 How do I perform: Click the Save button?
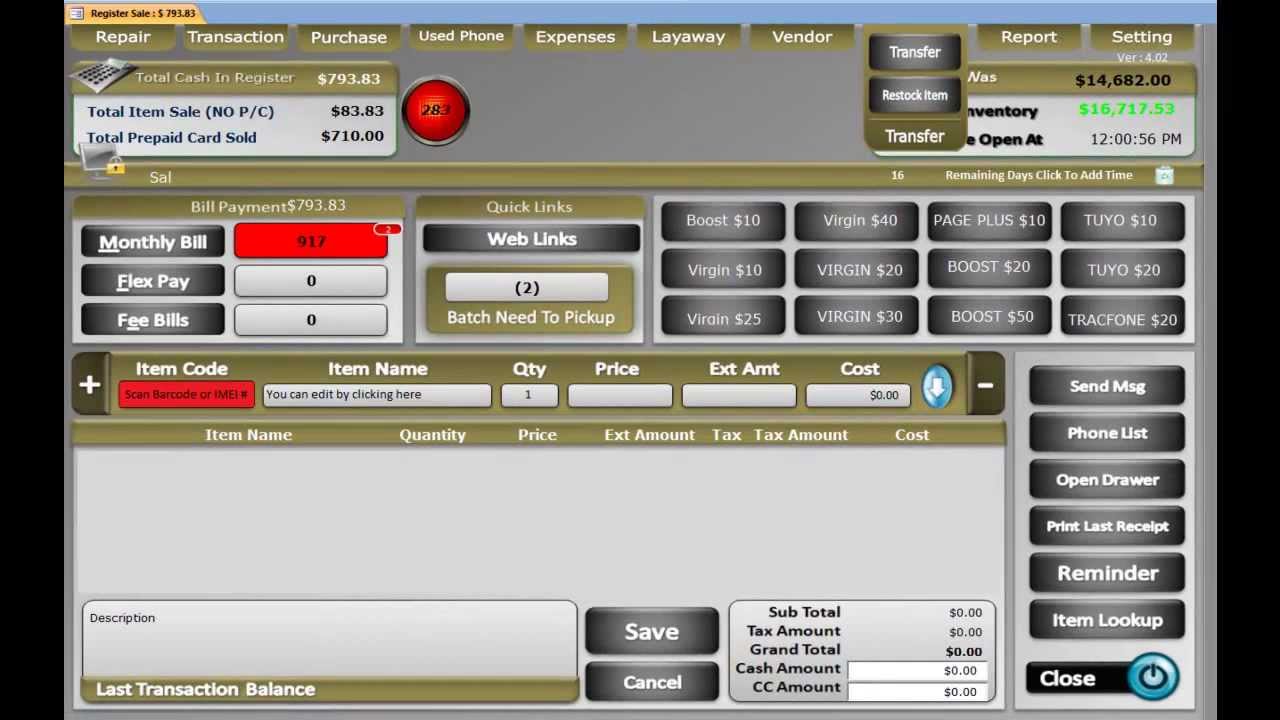point(652,632)
